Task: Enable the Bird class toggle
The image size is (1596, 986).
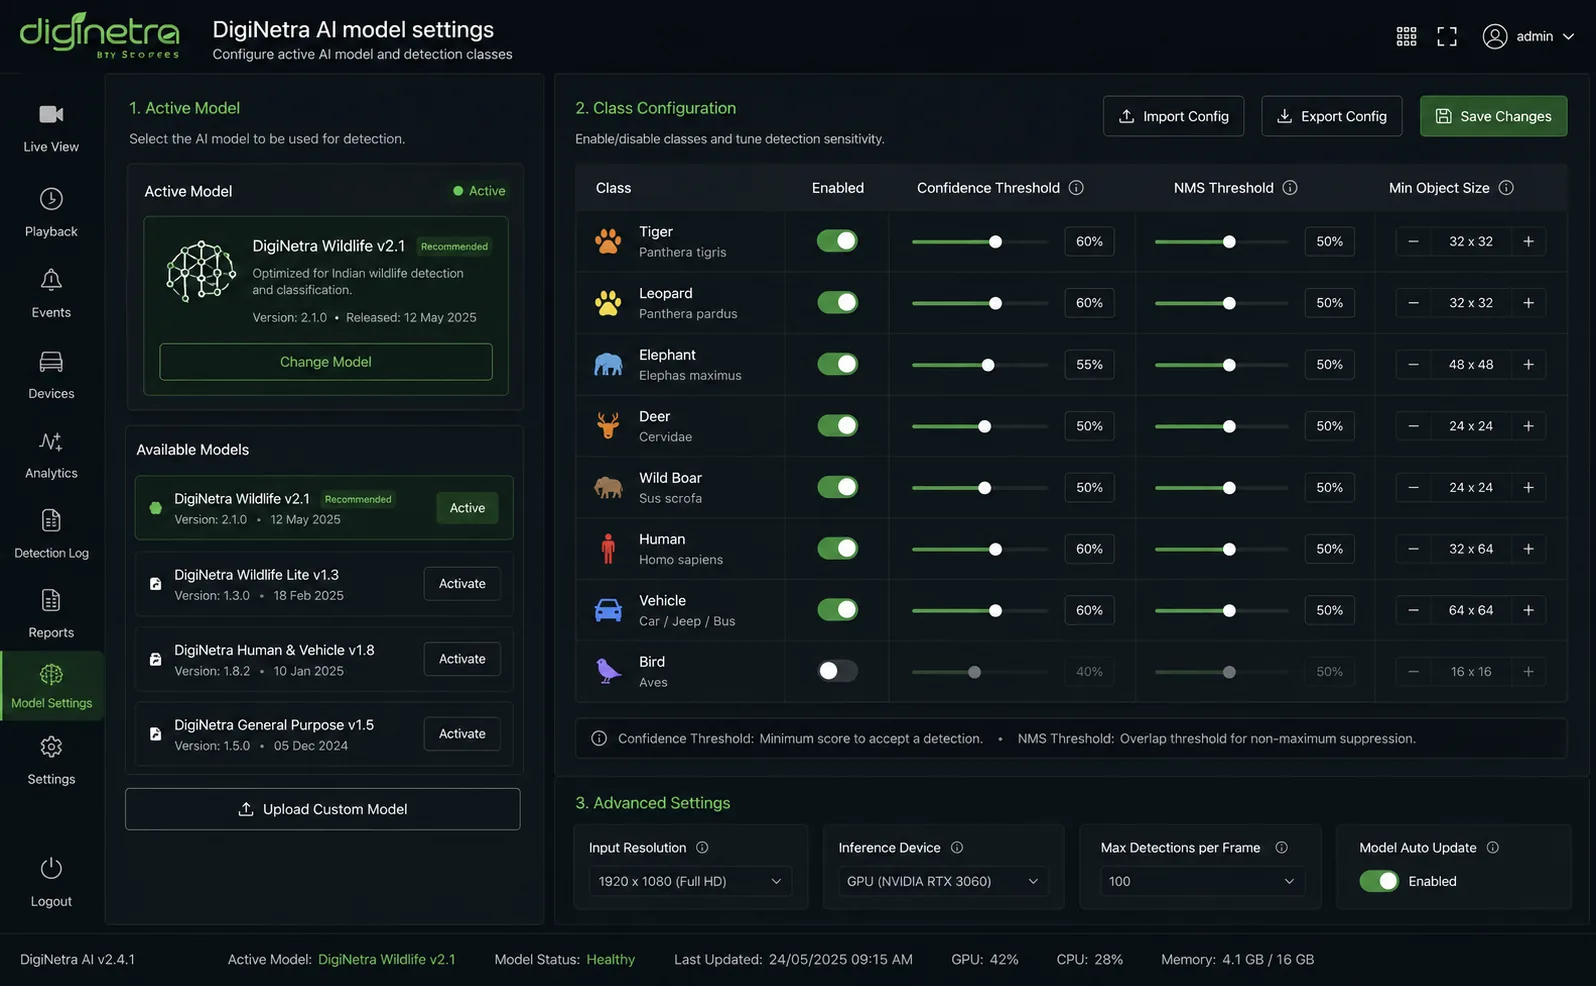Action: click(837, 671)
